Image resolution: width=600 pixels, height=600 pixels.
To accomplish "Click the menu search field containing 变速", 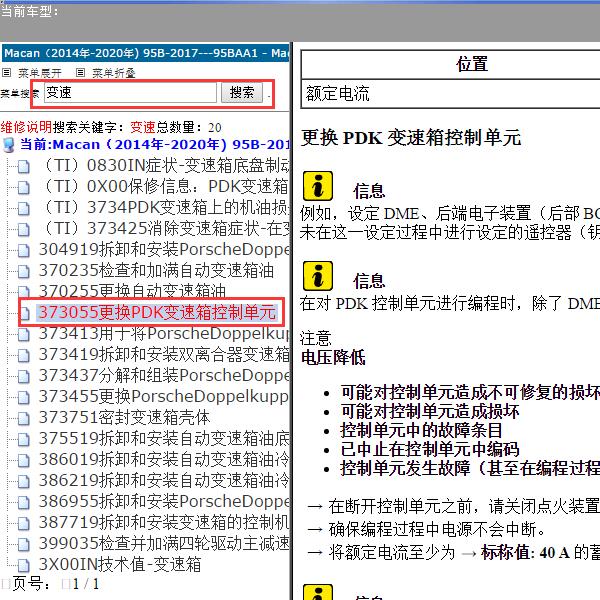I will coord(130,93).
